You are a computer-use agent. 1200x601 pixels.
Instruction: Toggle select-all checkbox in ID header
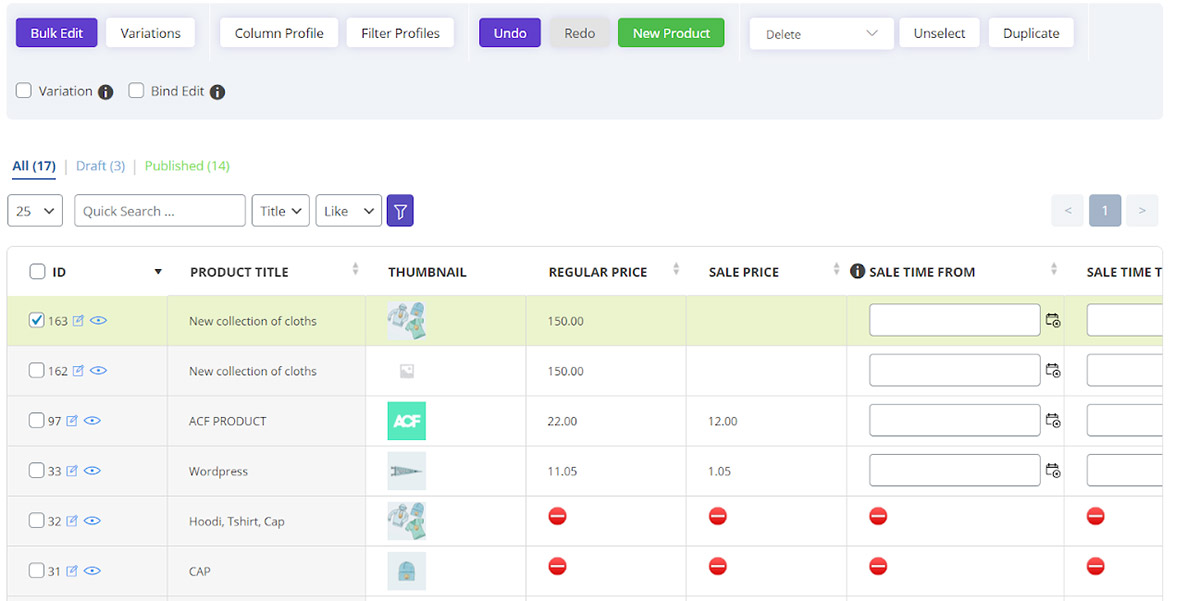pos(37,271)
